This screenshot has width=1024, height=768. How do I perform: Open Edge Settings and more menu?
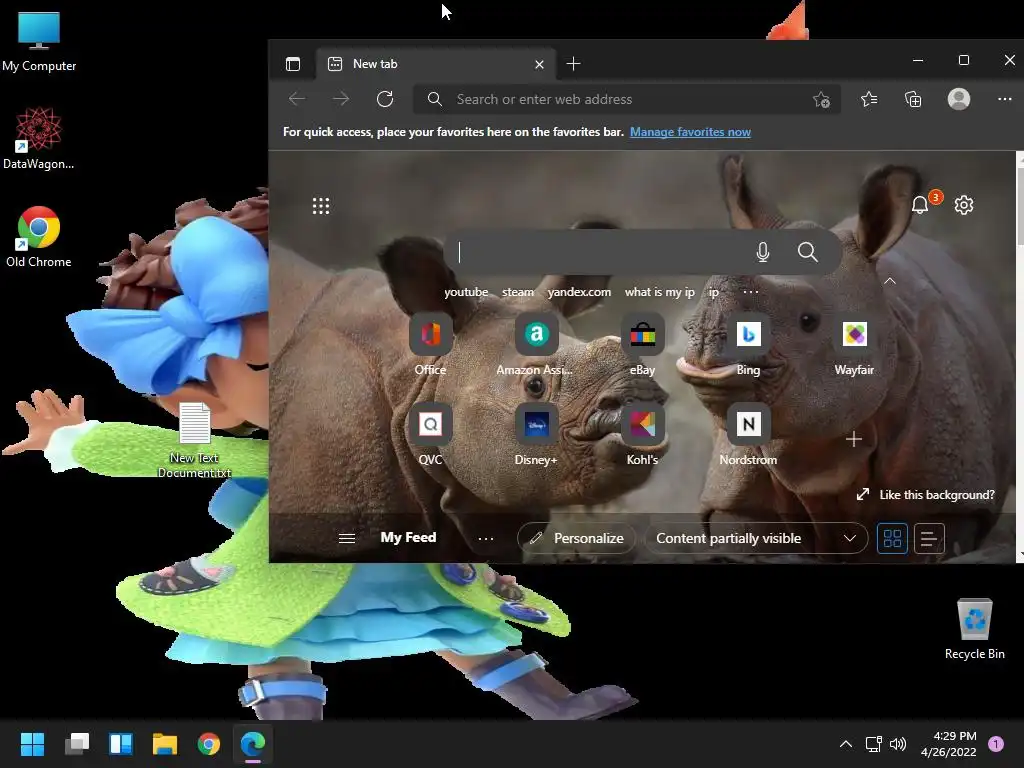click(1004, 99)
